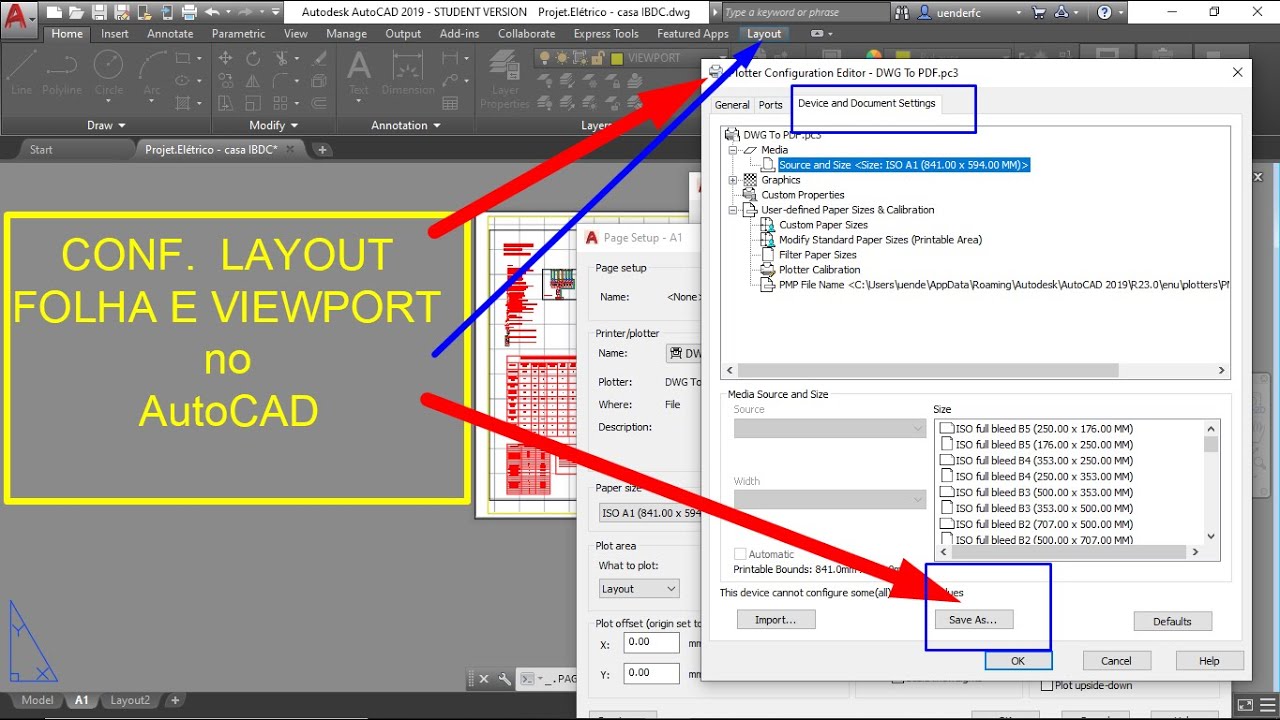Click the Hatch tool in Draw panel
Image resolution: width=1280 pixels, height=720 pixels.
pos(183,103)
